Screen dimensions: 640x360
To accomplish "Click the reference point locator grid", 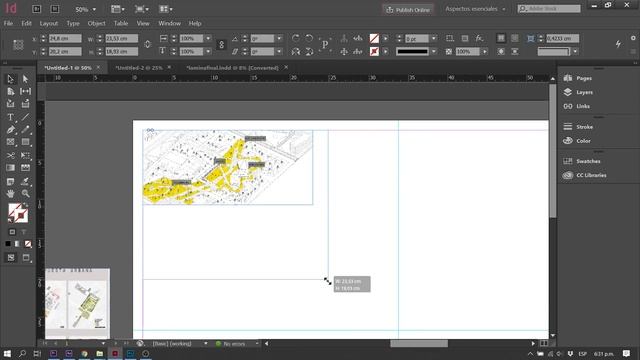I will click(x=18, y=45).
